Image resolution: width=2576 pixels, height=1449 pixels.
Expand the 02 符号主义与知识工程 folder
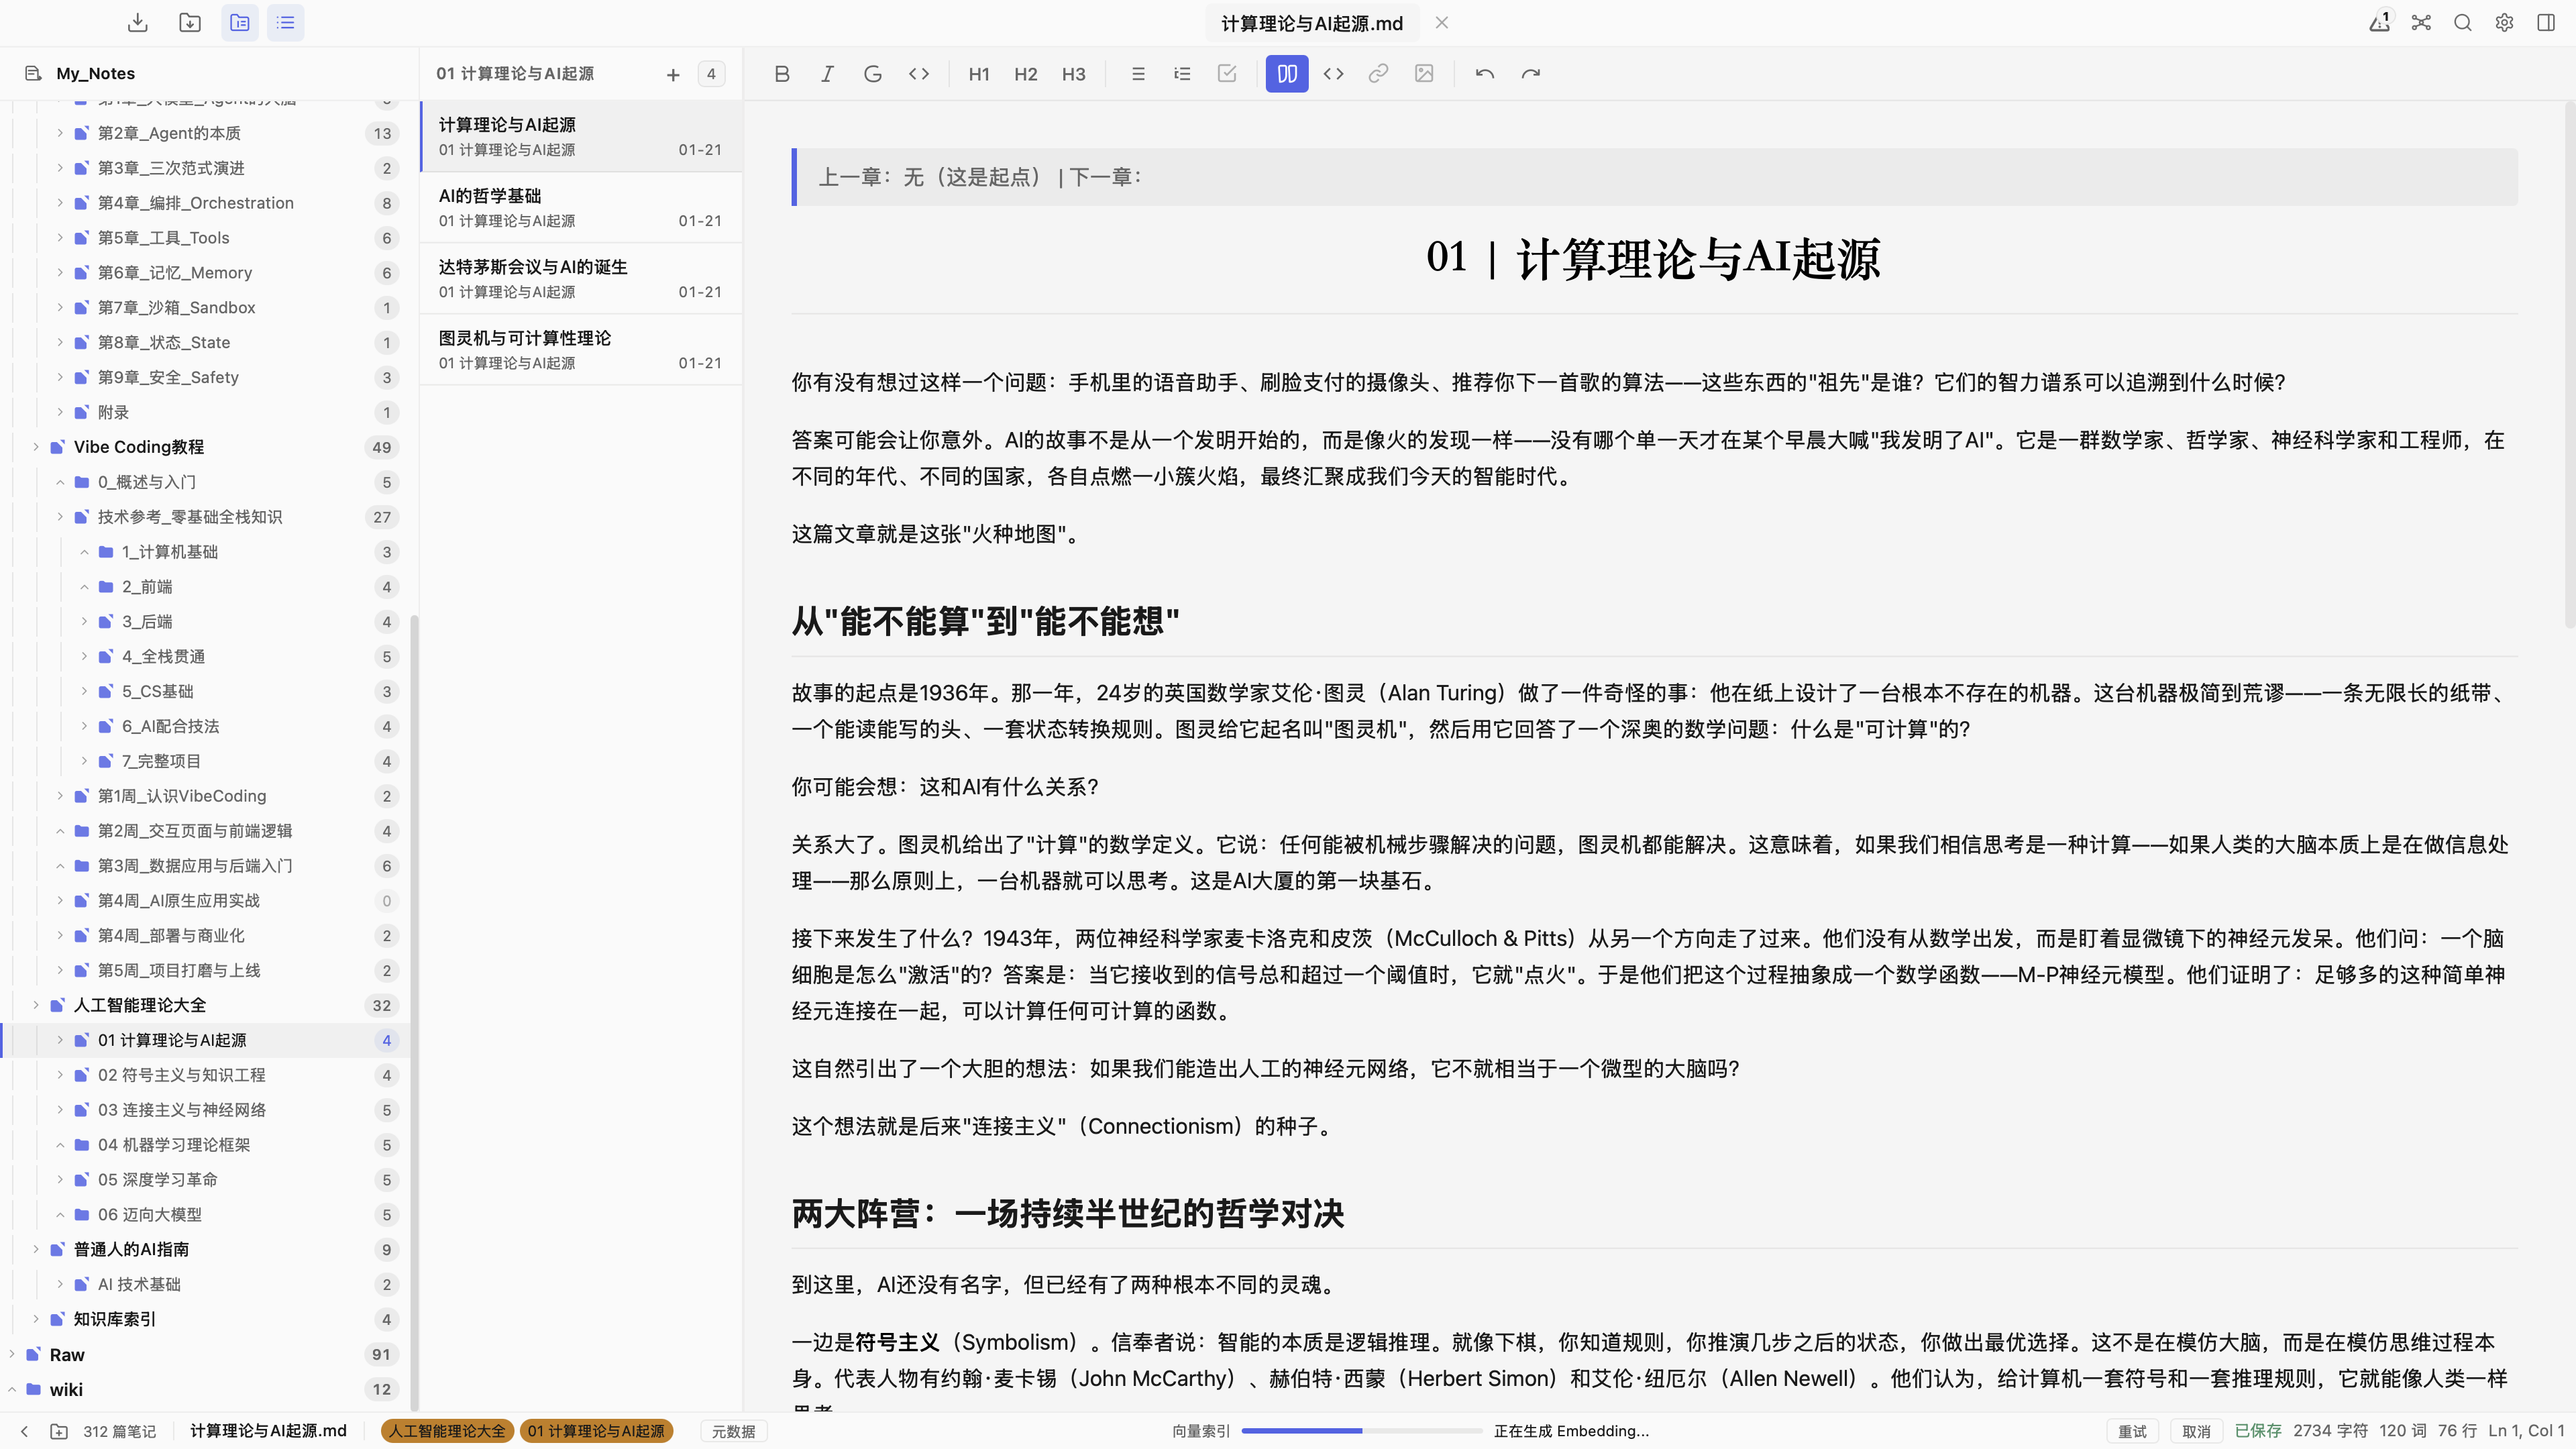[60, 1075]
